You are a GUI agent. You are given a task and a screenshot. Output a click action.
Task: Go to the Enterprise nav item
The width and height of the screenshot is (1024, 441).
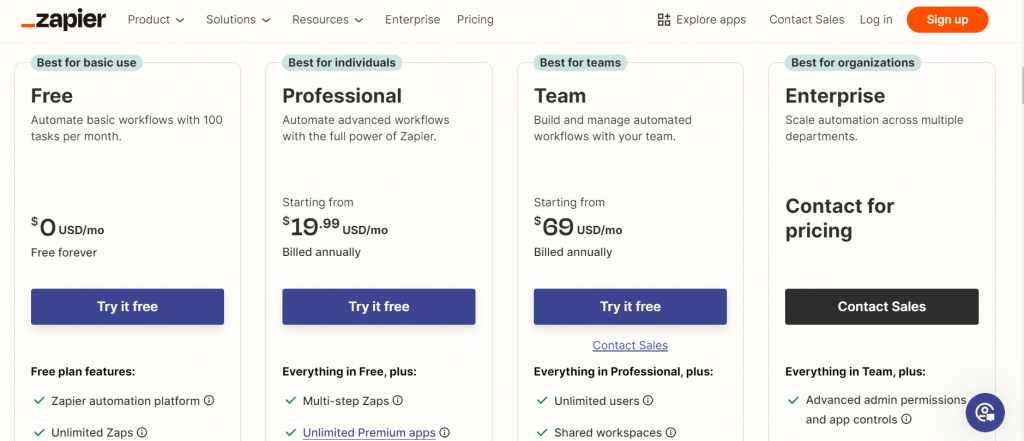tap(412, 20)
